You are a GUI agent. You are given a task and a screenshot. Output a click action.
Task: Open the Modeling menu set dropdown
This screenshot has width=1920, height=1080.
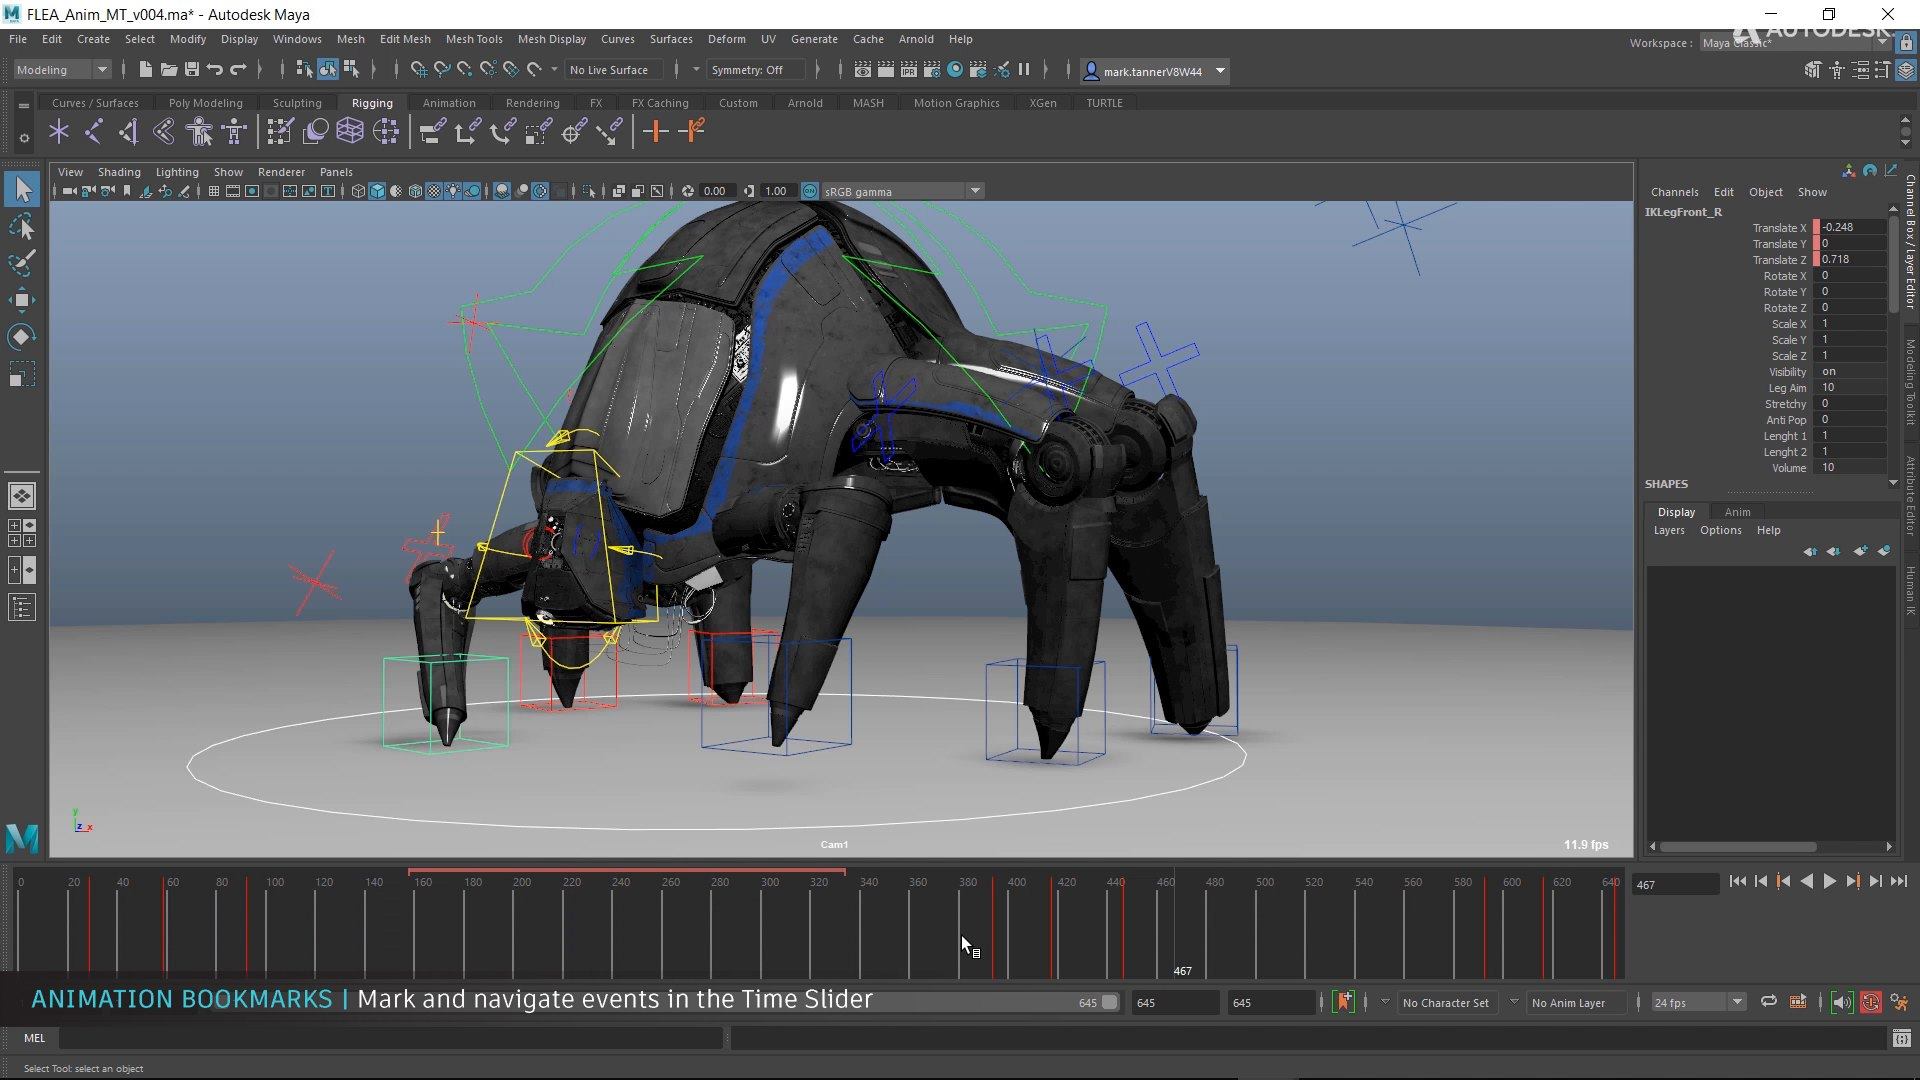[61, 70]
